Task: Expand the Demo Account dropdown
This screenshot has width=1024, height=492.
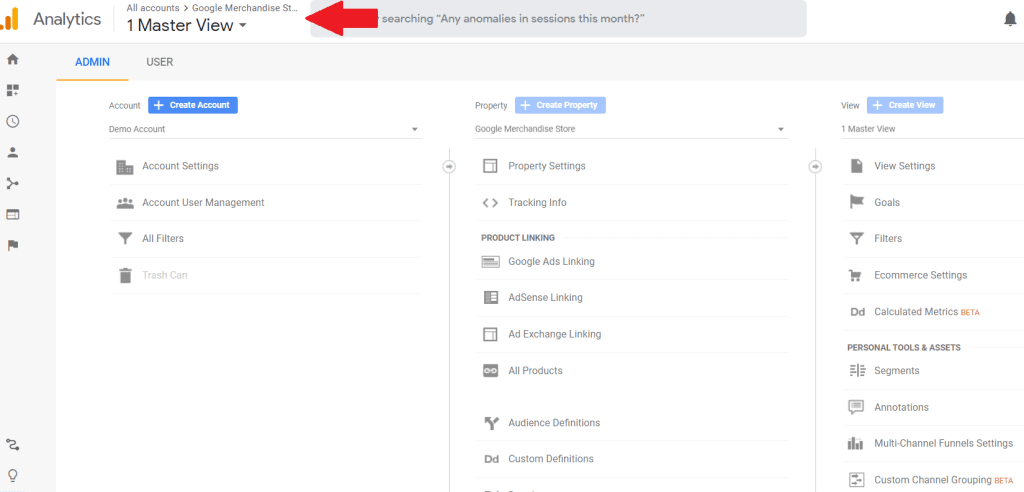Action: [265, 129]
